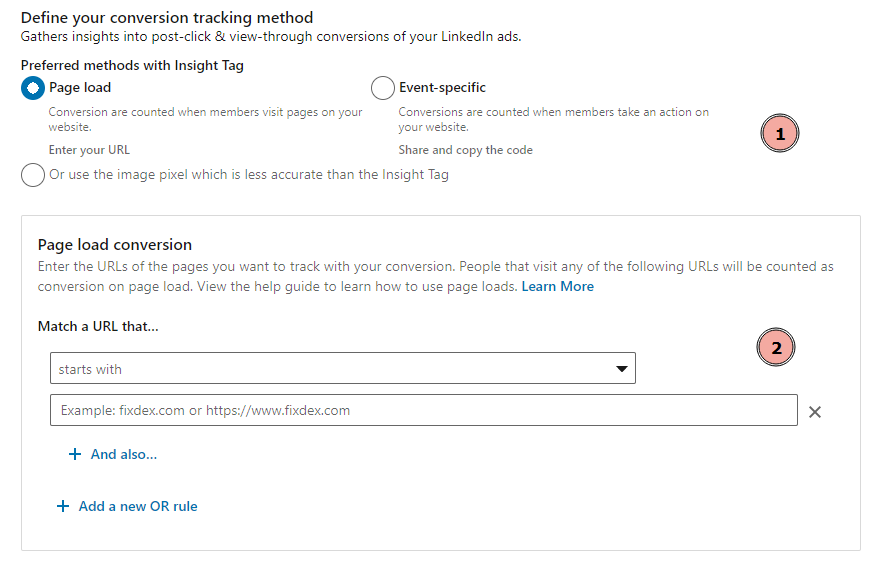
Task: Click the Add a new OR rule text
Action: coord(138,506)
